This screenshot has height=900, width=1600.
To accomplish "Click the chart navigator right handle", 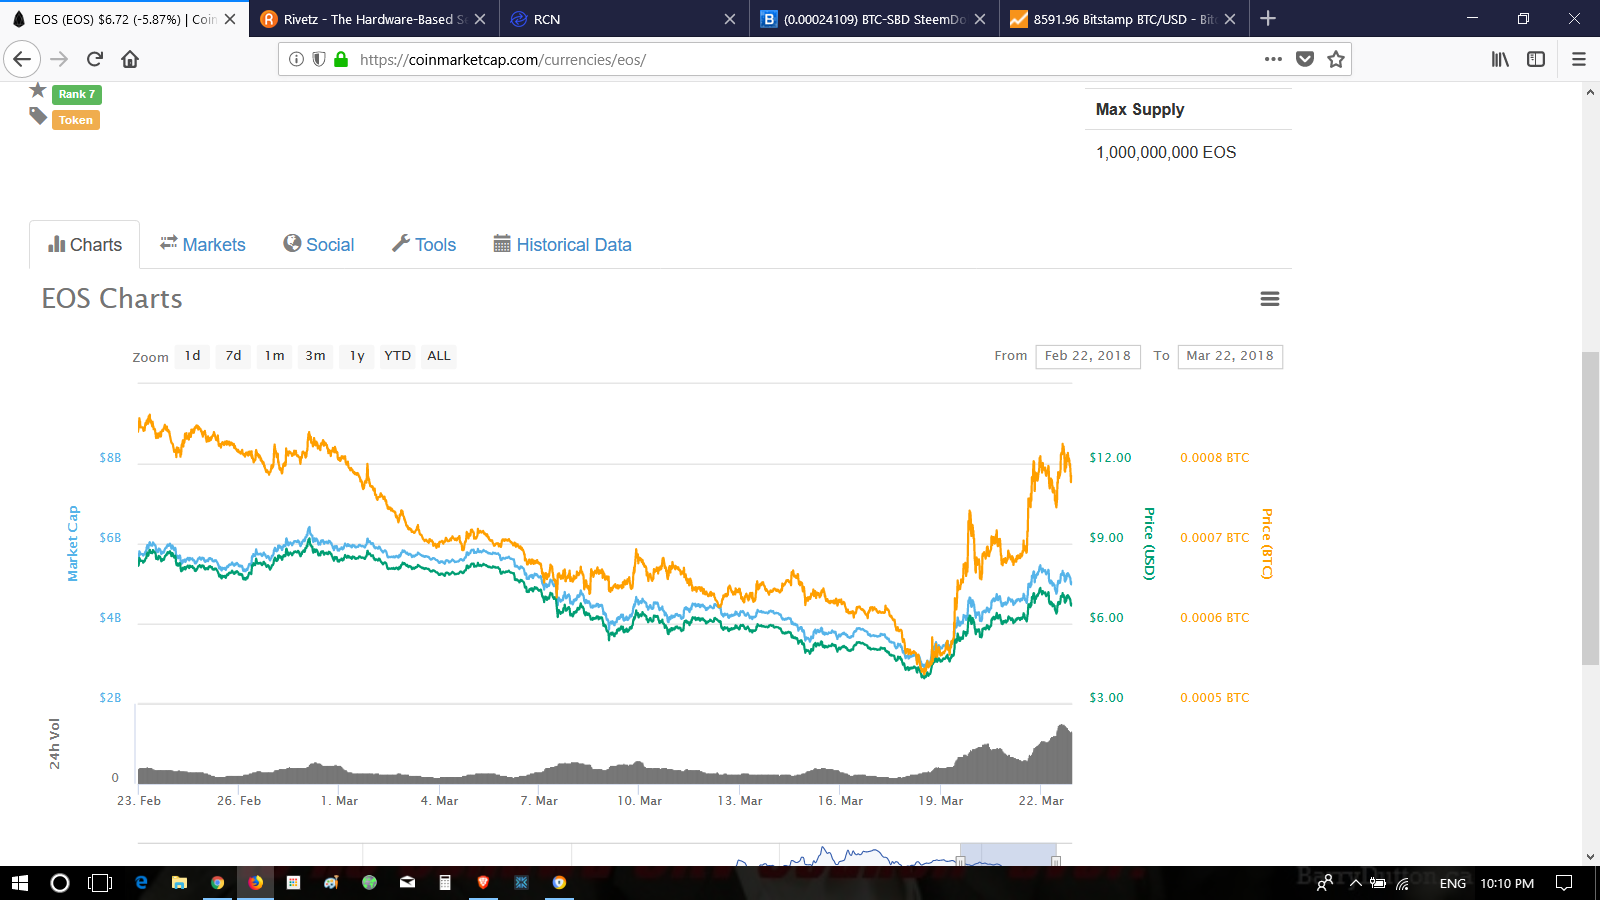I will (1055, 860).
